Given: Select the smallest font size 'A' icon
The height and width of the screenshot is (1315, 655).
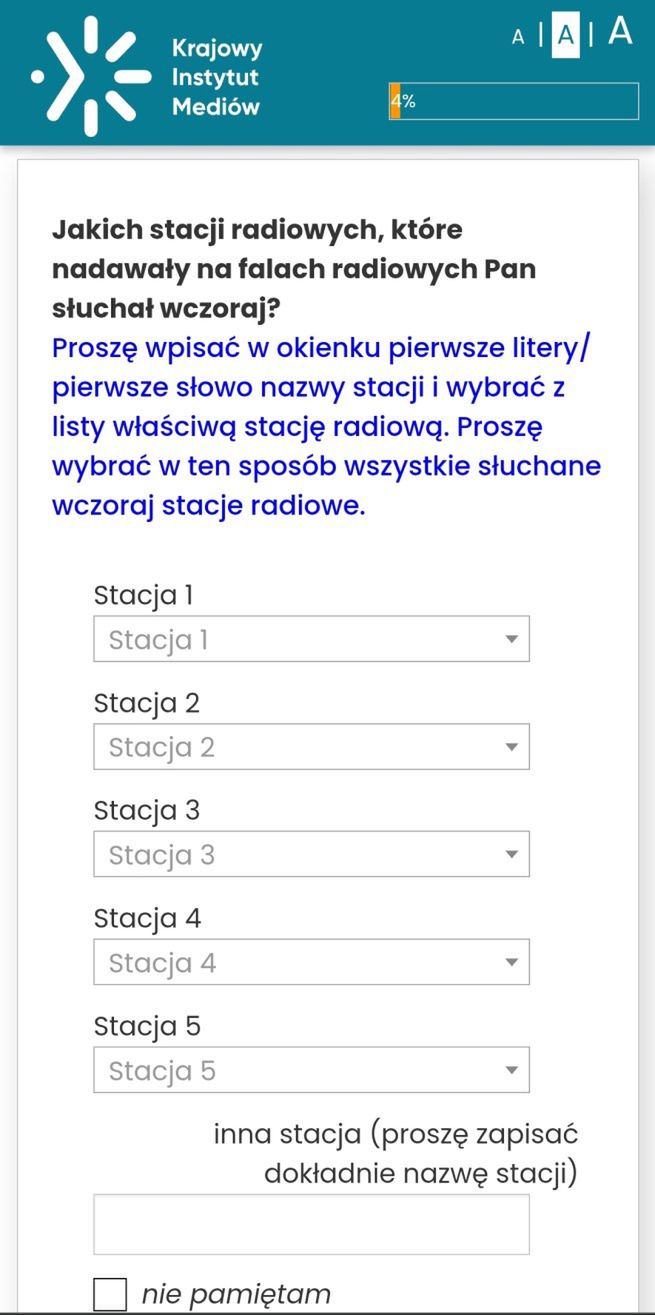Looking at the screenshot, I should click(518, 37).
